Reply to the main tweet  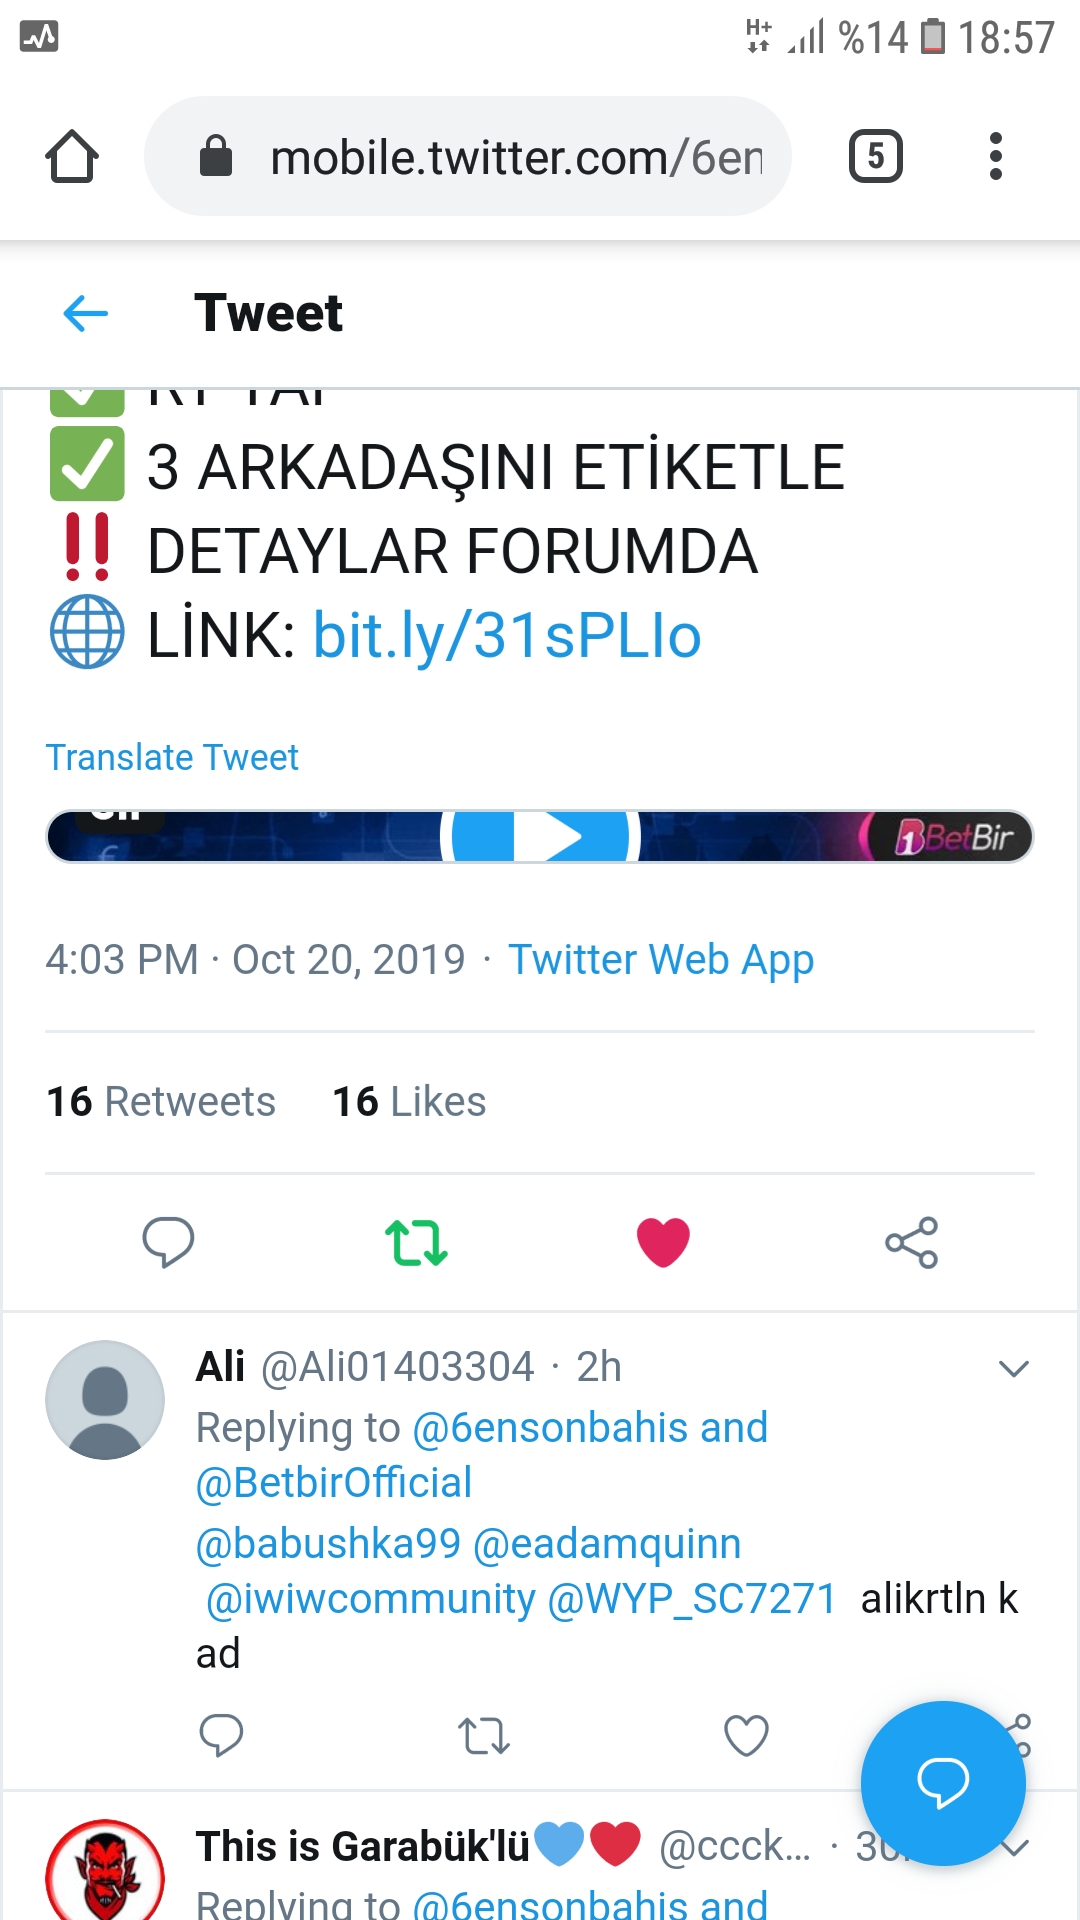point(168,1242)
